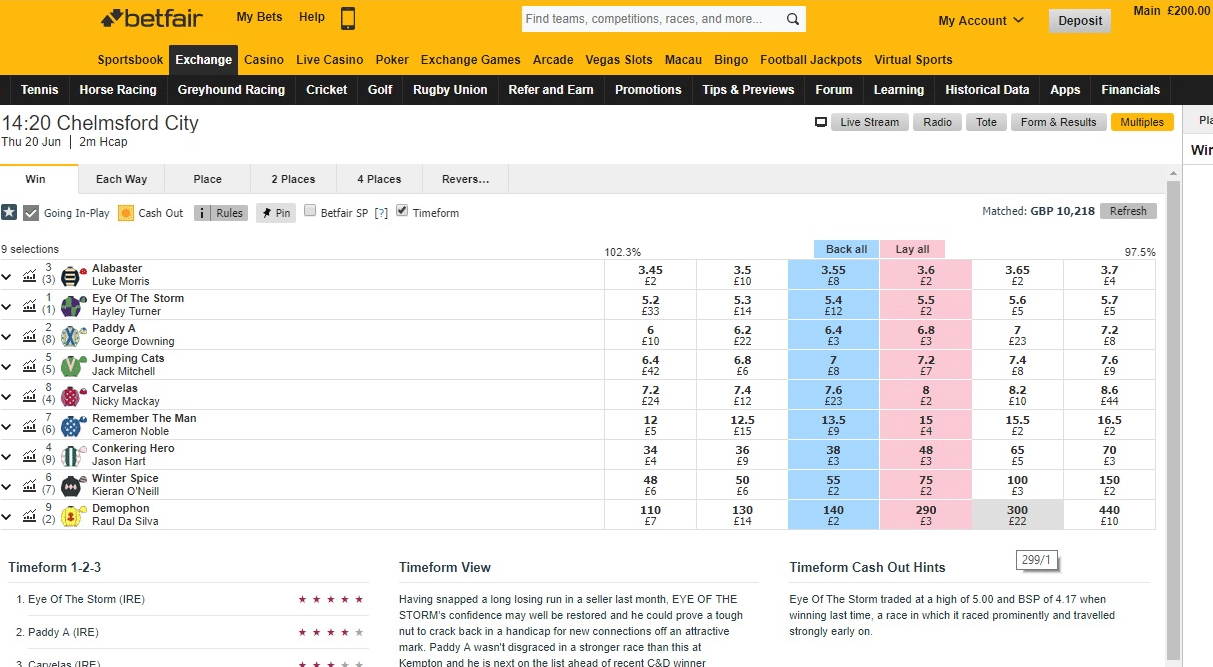Click Alabaster's jockey silks icon
1213x667 pixels.
[x=71, y=276]
